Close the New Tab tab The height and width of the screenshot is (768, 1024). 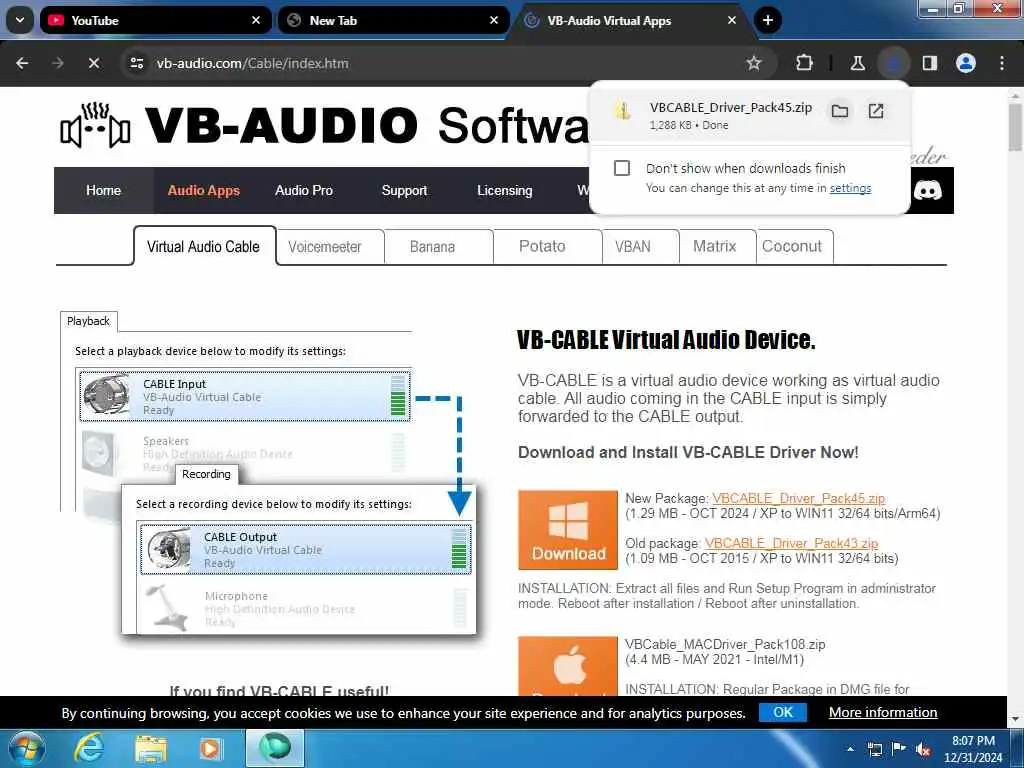pyautogui.click(x=494, y=20)
